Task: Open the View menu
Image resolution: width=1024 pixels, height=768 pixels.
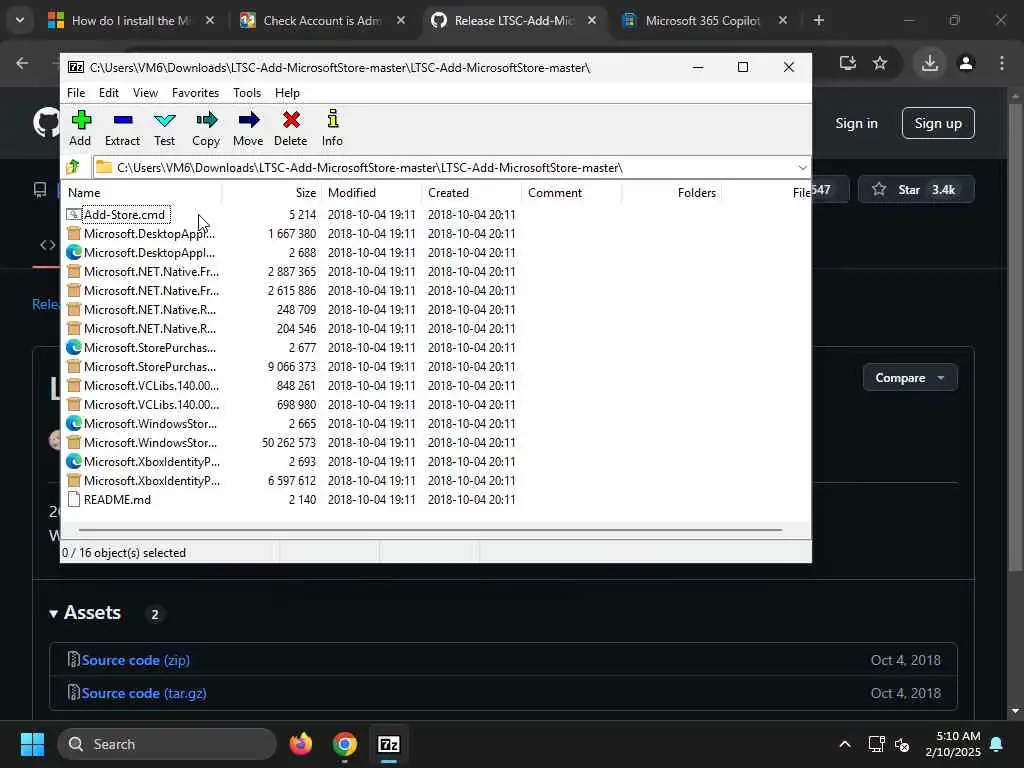Action: pyautogui.click(x=145, y=93)
